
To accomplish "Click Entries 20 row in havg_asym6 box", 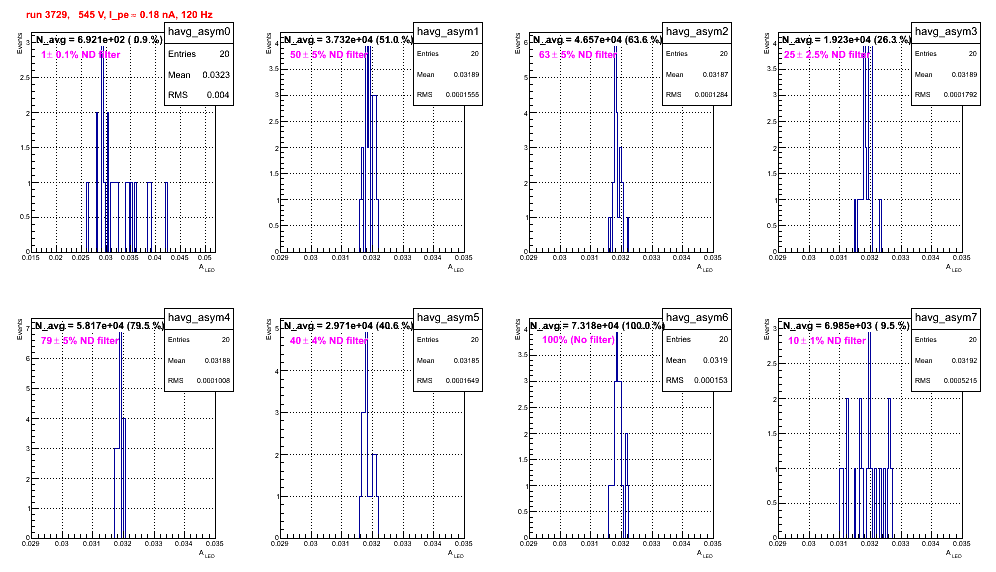I will coord(697,339).
